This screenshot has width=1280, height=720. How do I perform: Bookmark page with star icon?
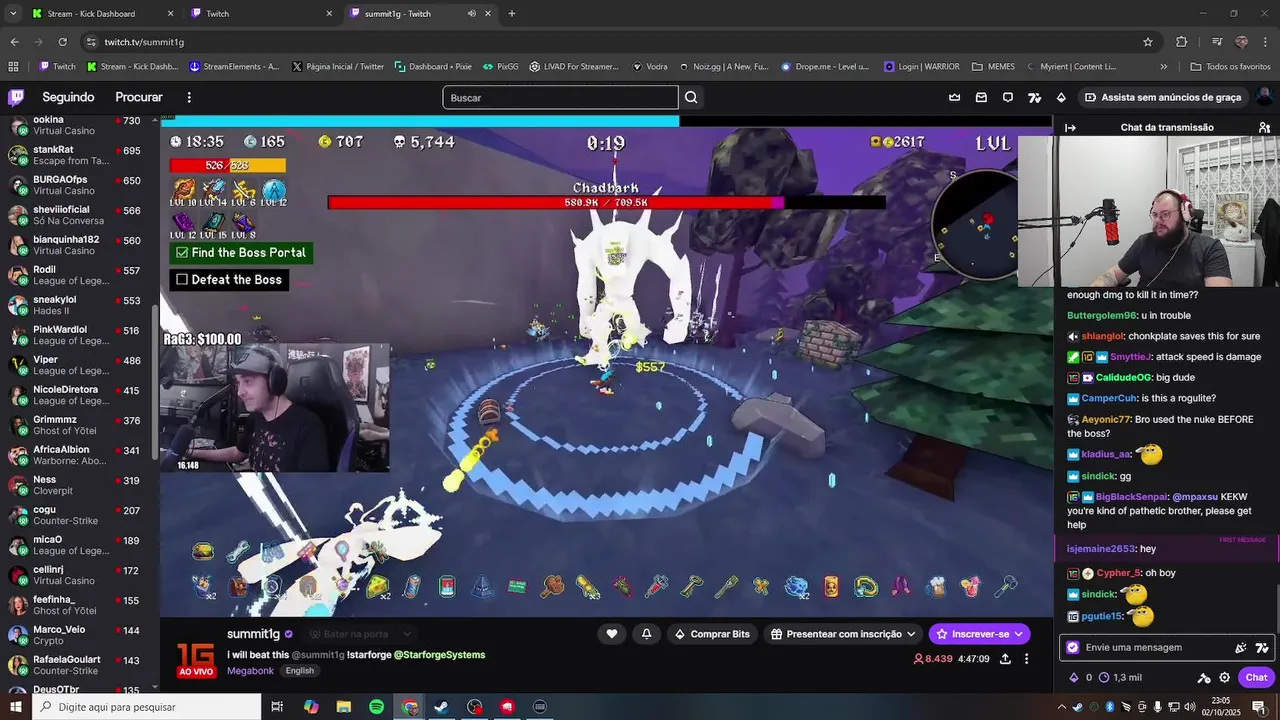(x=1148, y=42)
